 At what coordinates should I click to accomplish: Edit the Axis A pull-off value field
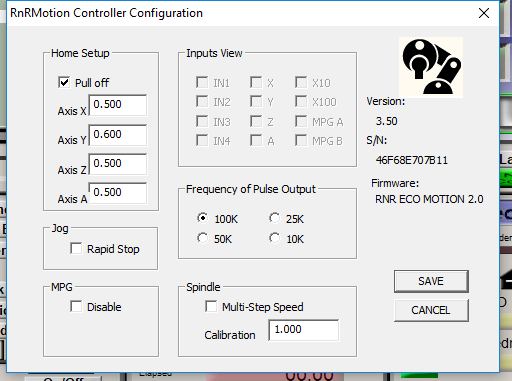coord(118,193)
